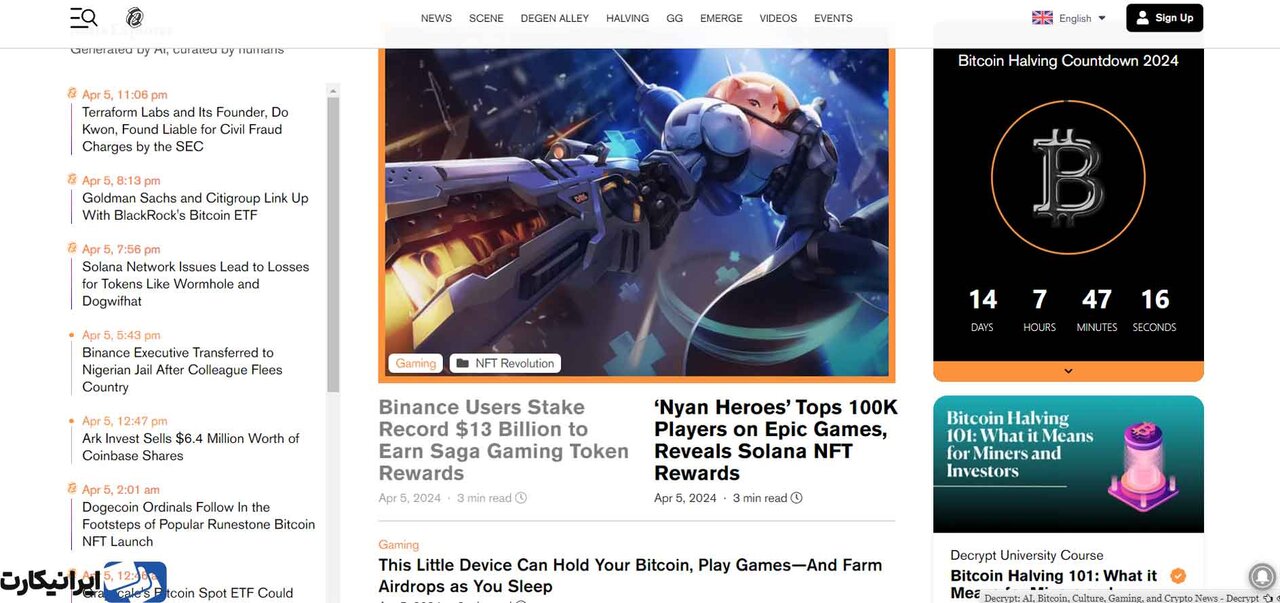The width and height of the screenshot is (1280, 603).
Task: Open Bitcoin Halving 101 course thumbnail
Action: pos(1068,464)
